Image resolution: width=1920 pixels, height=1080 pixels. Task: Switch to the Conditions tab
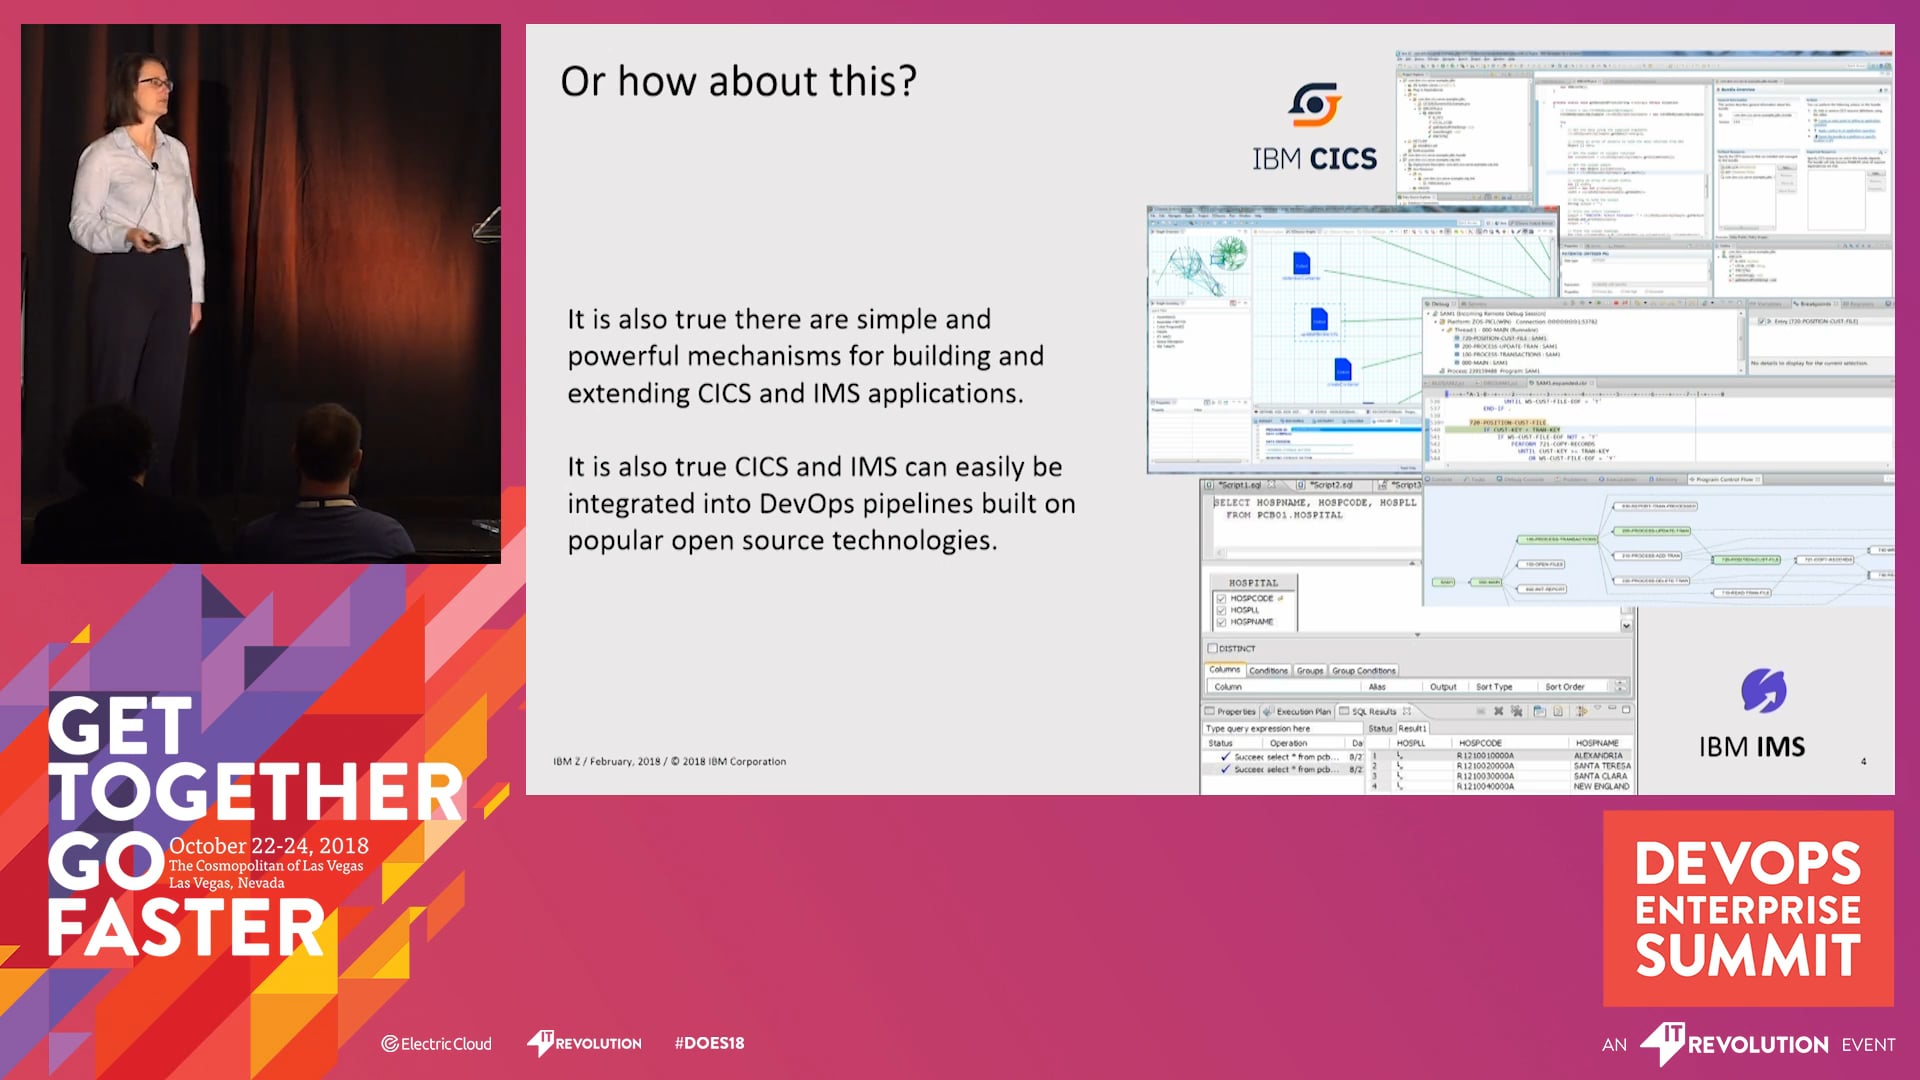coord(1268,670)
